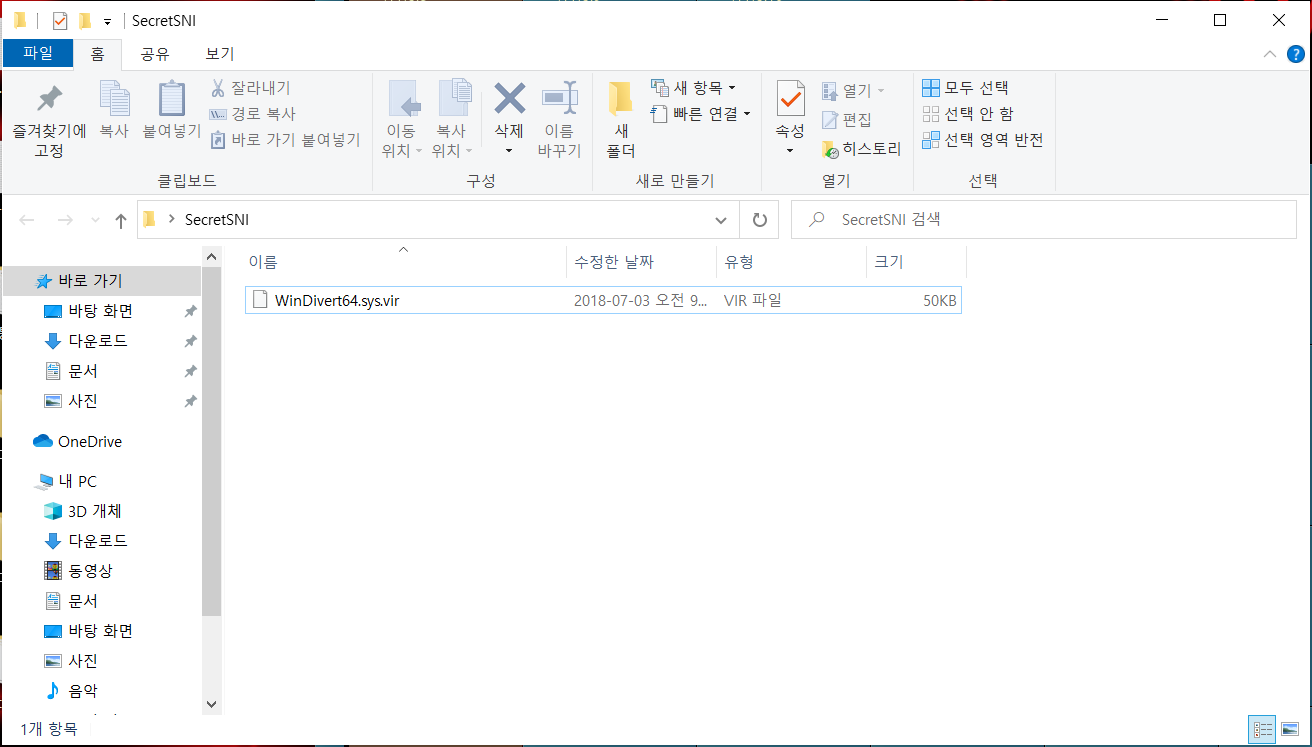Click Invert Selection in ribbon
Viewport: 1312px width, 747px height.
coord(982,140)
